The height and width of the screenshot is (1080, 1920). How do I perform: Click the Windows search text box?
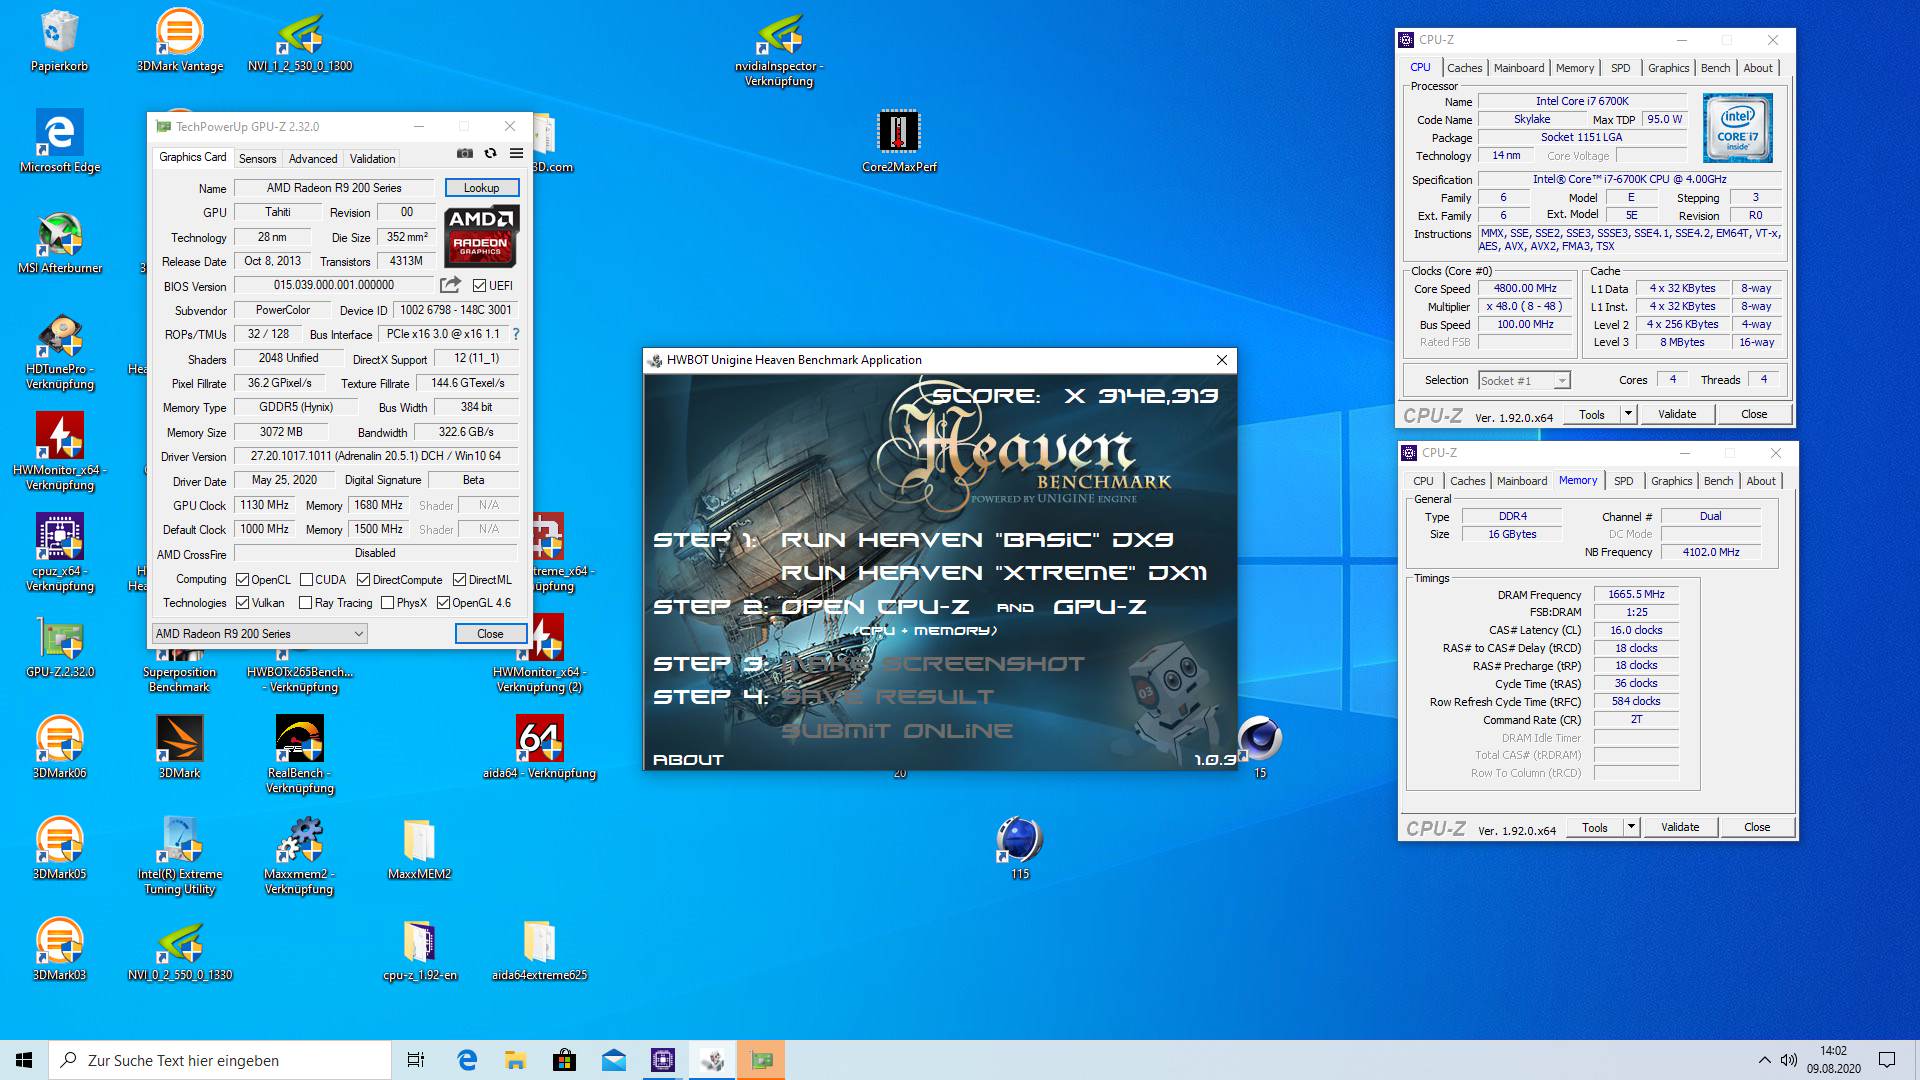pos(220,1060)
